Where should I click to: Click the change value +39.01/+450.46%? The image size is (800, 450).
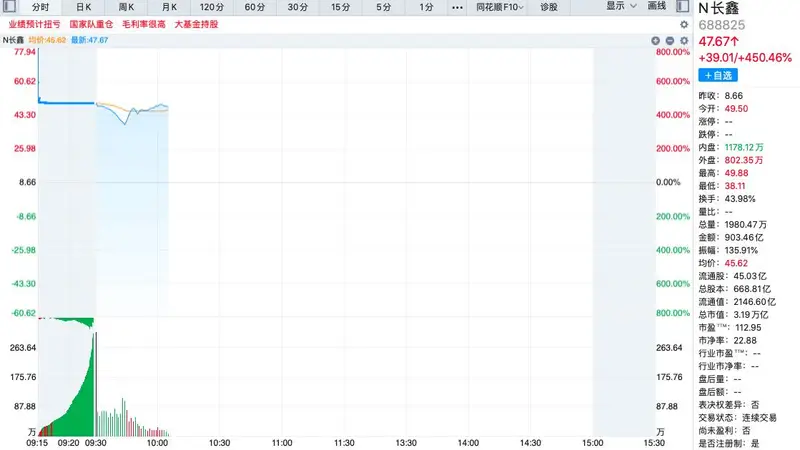click(x=745, y=58)
